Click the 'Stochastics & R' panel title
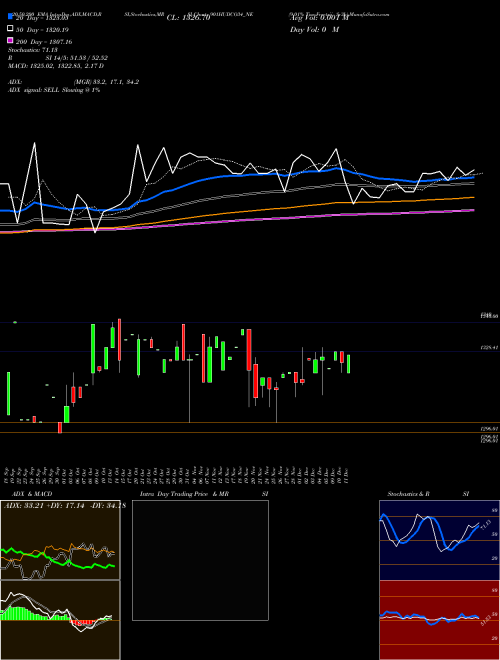This screenshot has width=500, height=660. 408,494
